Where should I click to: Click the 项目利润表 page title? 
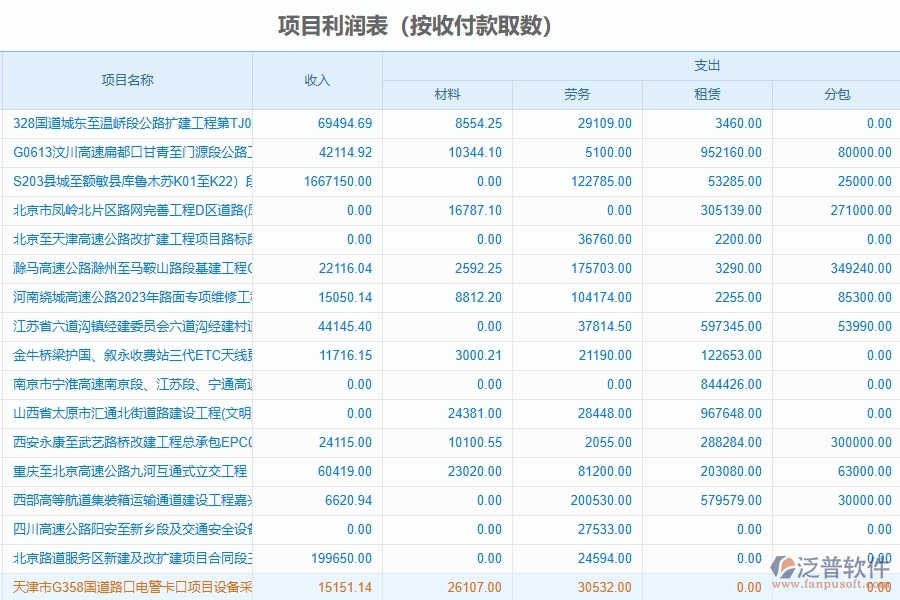coord(449,25)
